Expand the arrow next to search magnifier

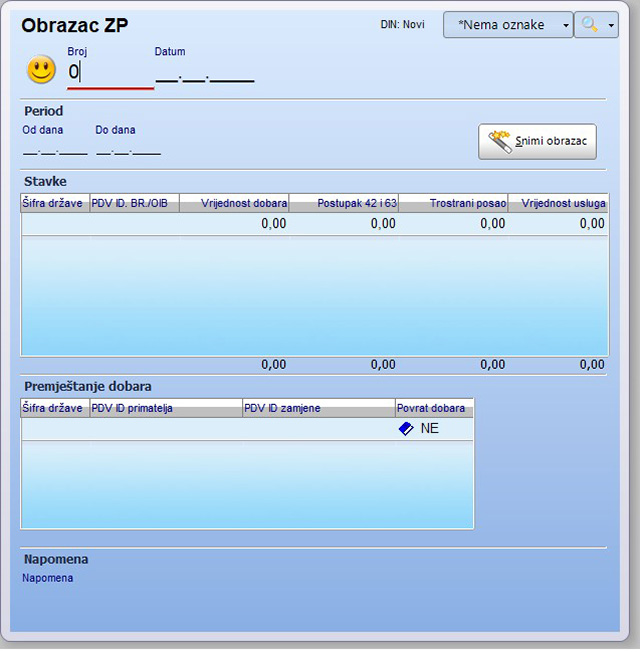611,25
